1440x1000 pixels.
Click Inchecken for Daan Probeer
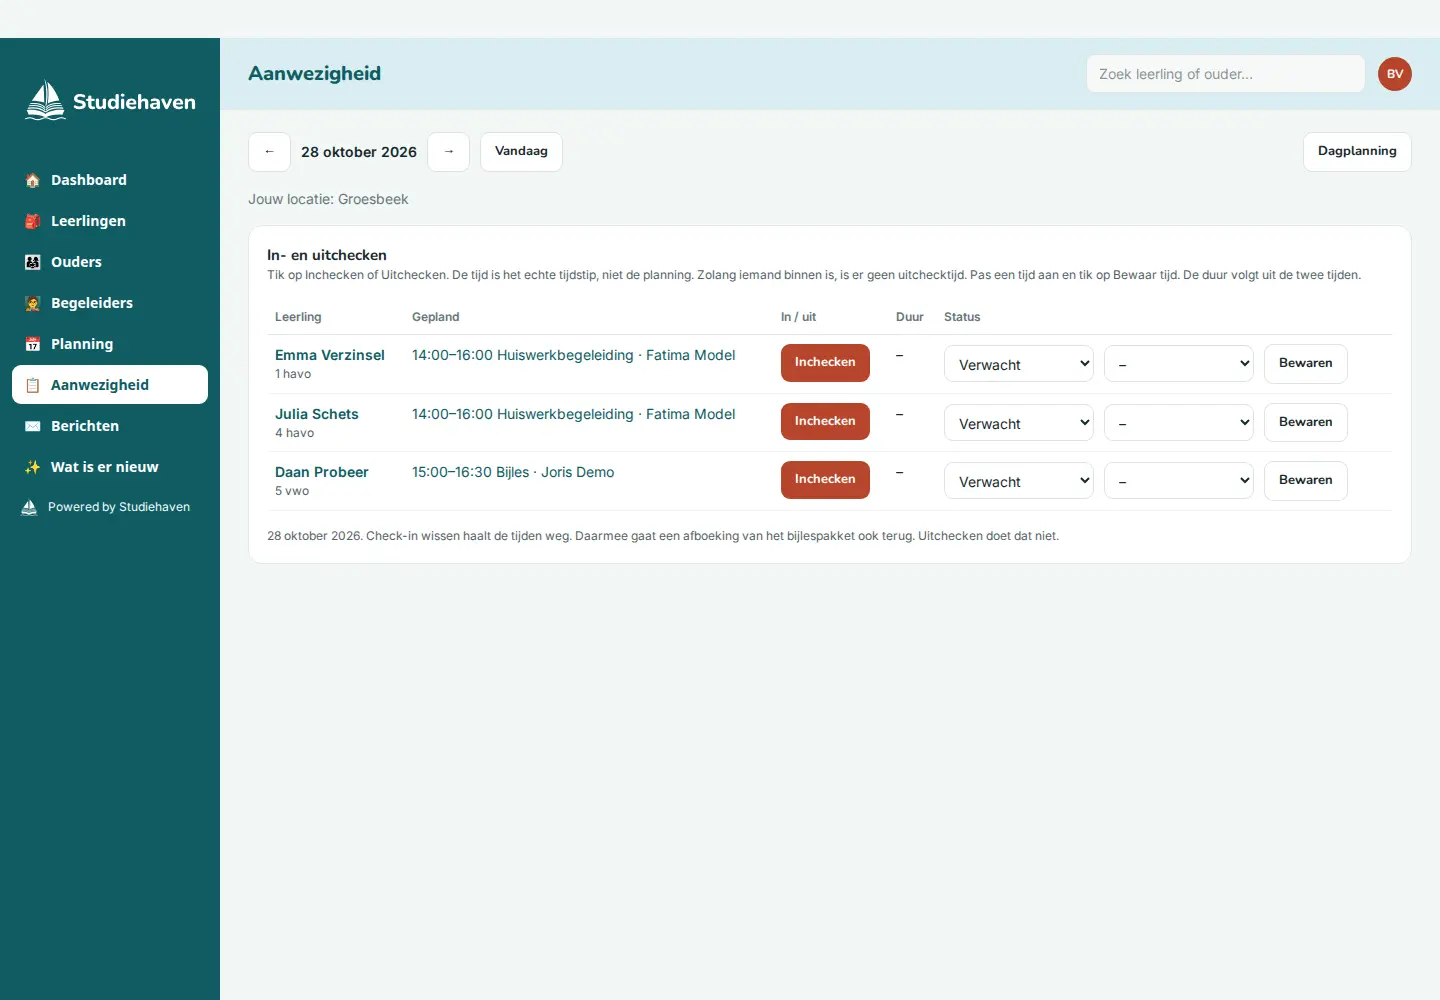point(825,480)
